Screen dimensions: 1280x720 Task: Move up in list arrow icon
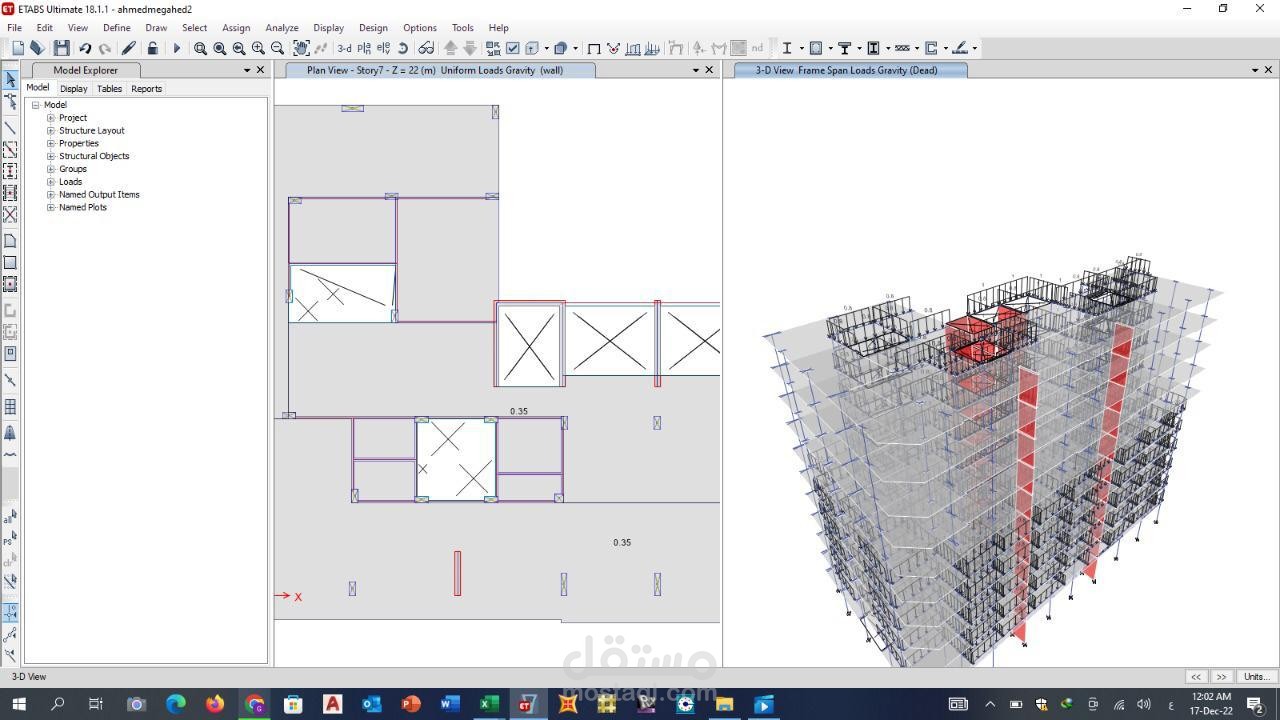pos(451,48)
